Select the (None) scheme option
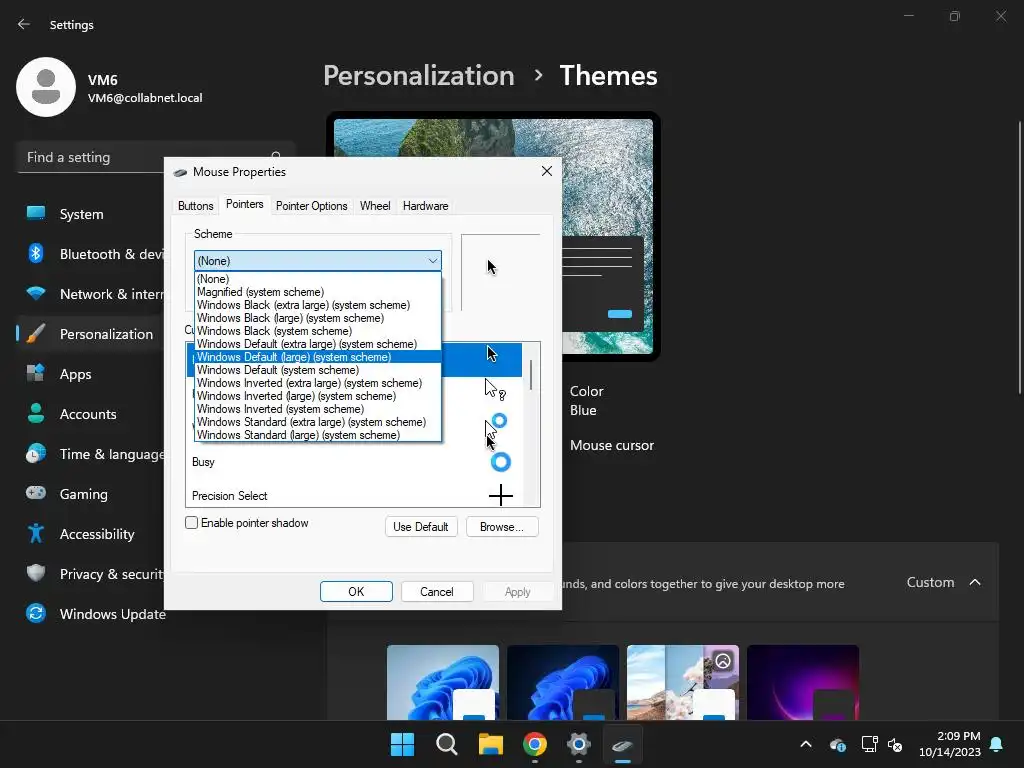This screenshot has width=1024, height=768. (318, 279)
